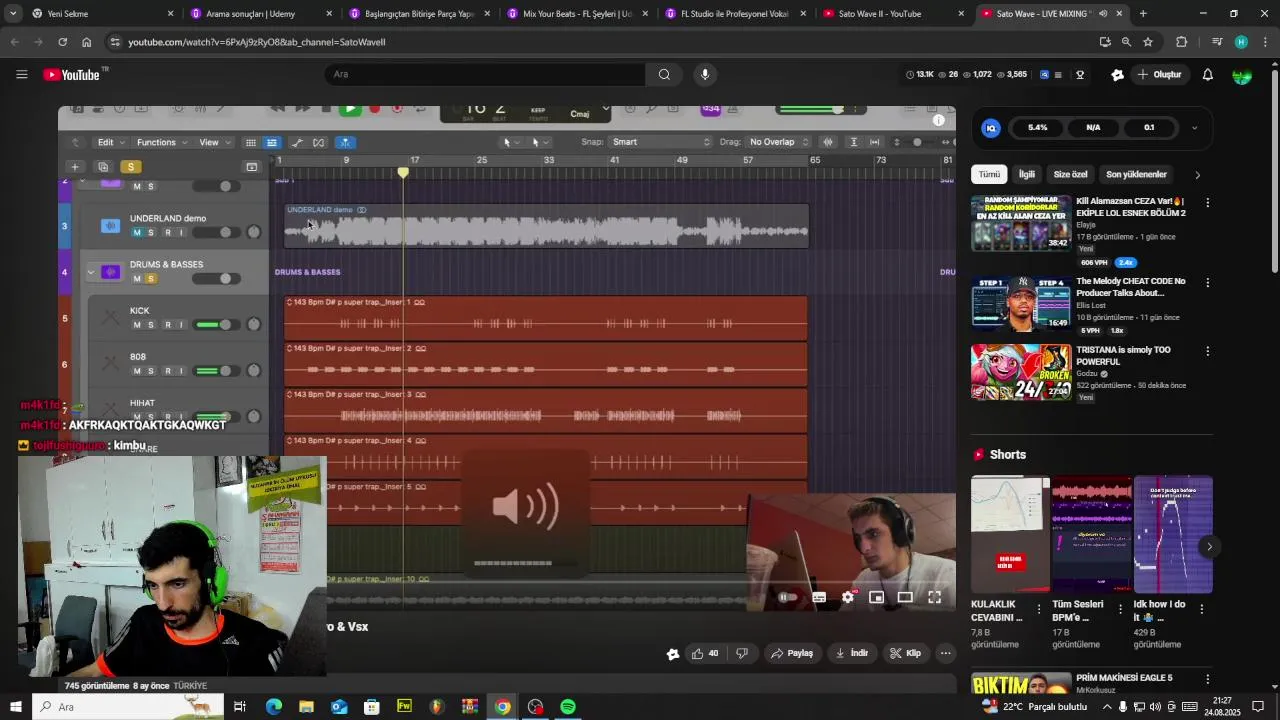Reload the page in Chrome

click(62, 42)
